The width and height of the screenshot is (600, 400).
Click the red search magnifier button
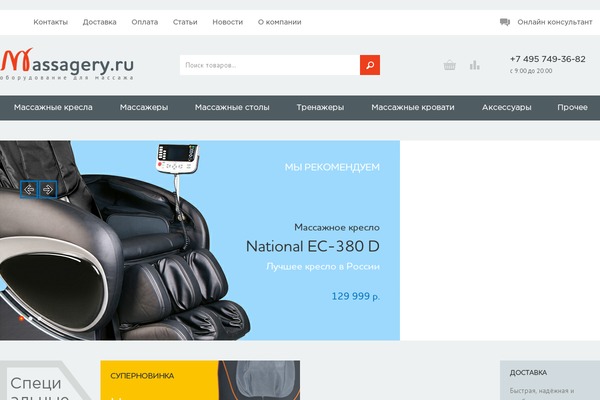pyautogui.click(x=370, y=65)
